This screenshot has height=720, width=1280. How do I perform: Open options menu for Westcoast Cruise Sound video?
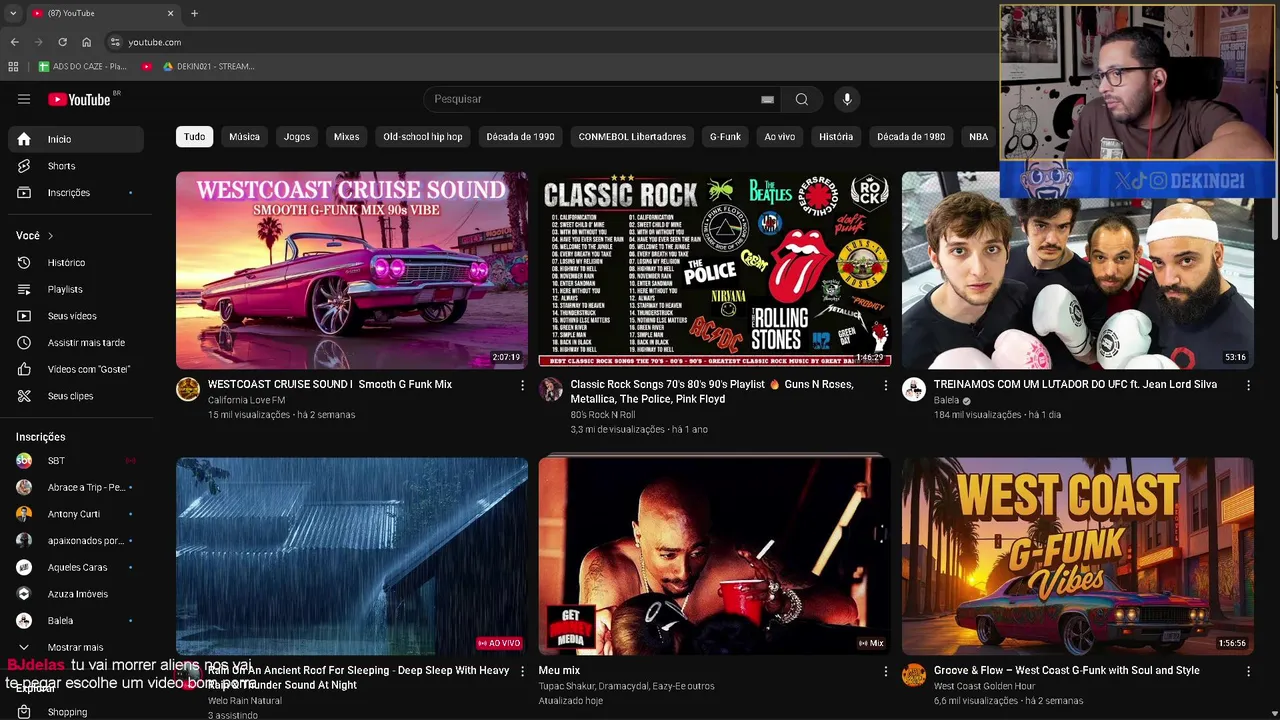click(x=522, y=385)
